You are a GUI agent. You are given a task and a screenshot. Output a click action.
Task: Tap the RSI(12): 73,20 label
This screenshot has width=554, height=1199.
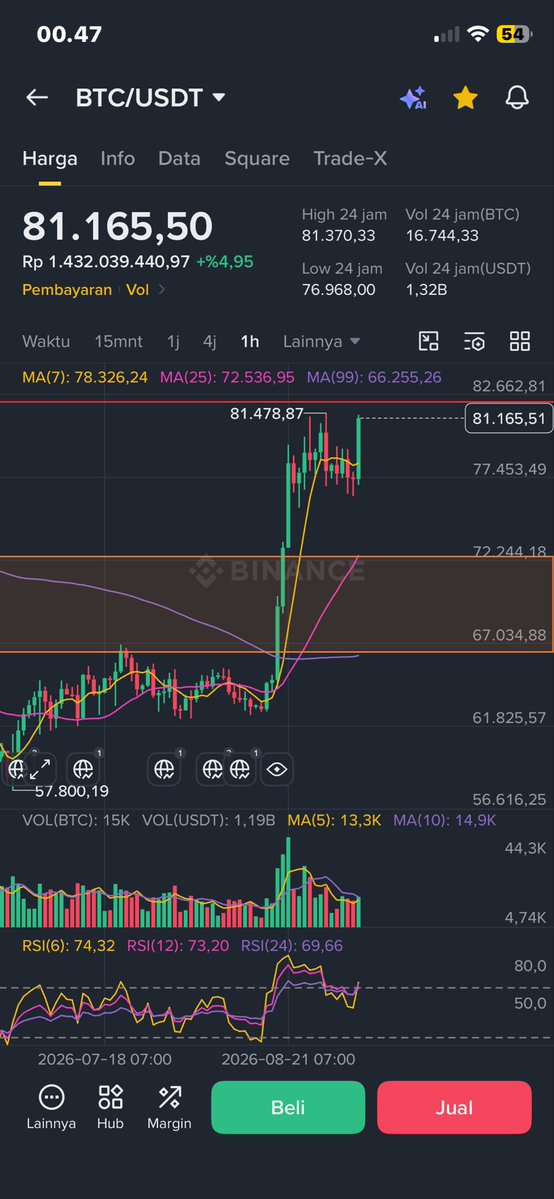pos(178,946)
